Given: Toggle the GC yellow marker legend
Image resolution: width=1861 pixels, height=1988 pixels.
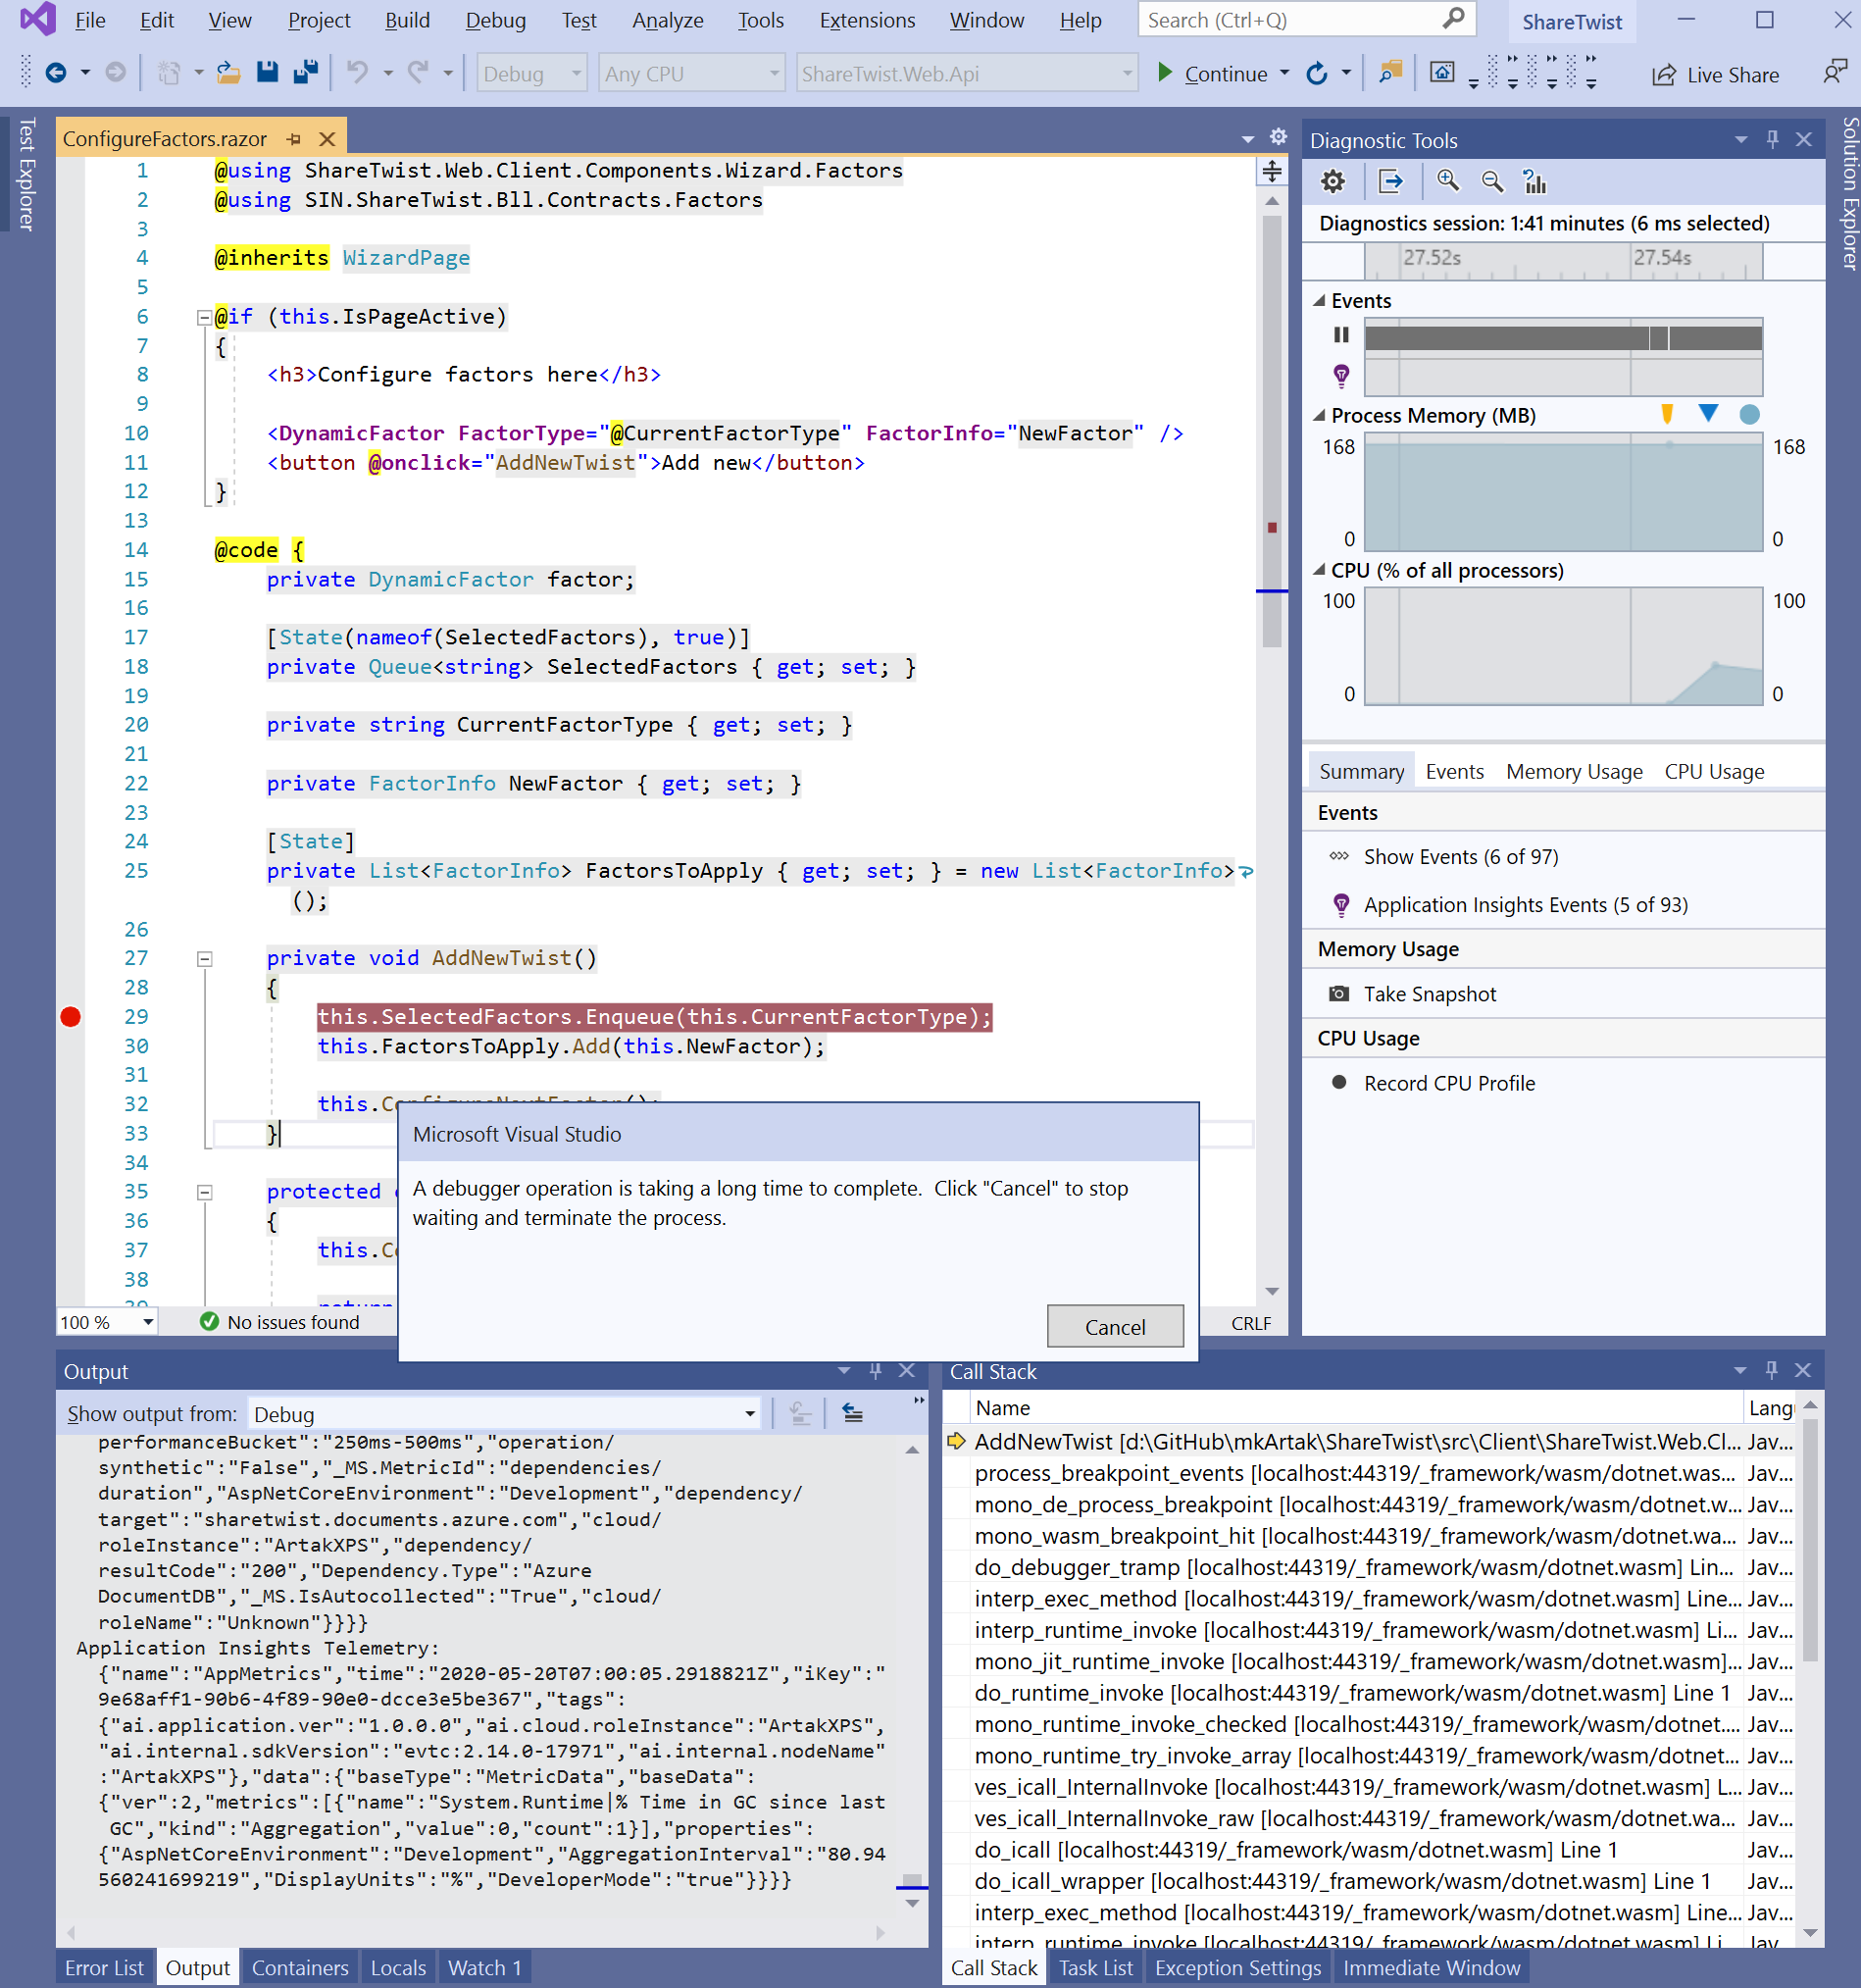Looking at the screenshot, I should 1667,414.
